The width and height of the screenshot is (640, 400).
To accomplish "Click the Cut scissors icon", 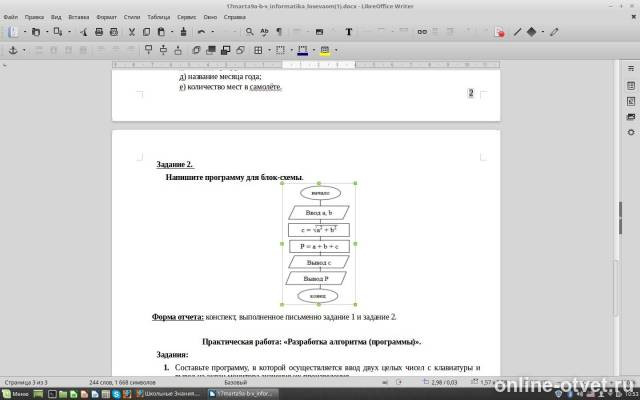I will (131, 32).
